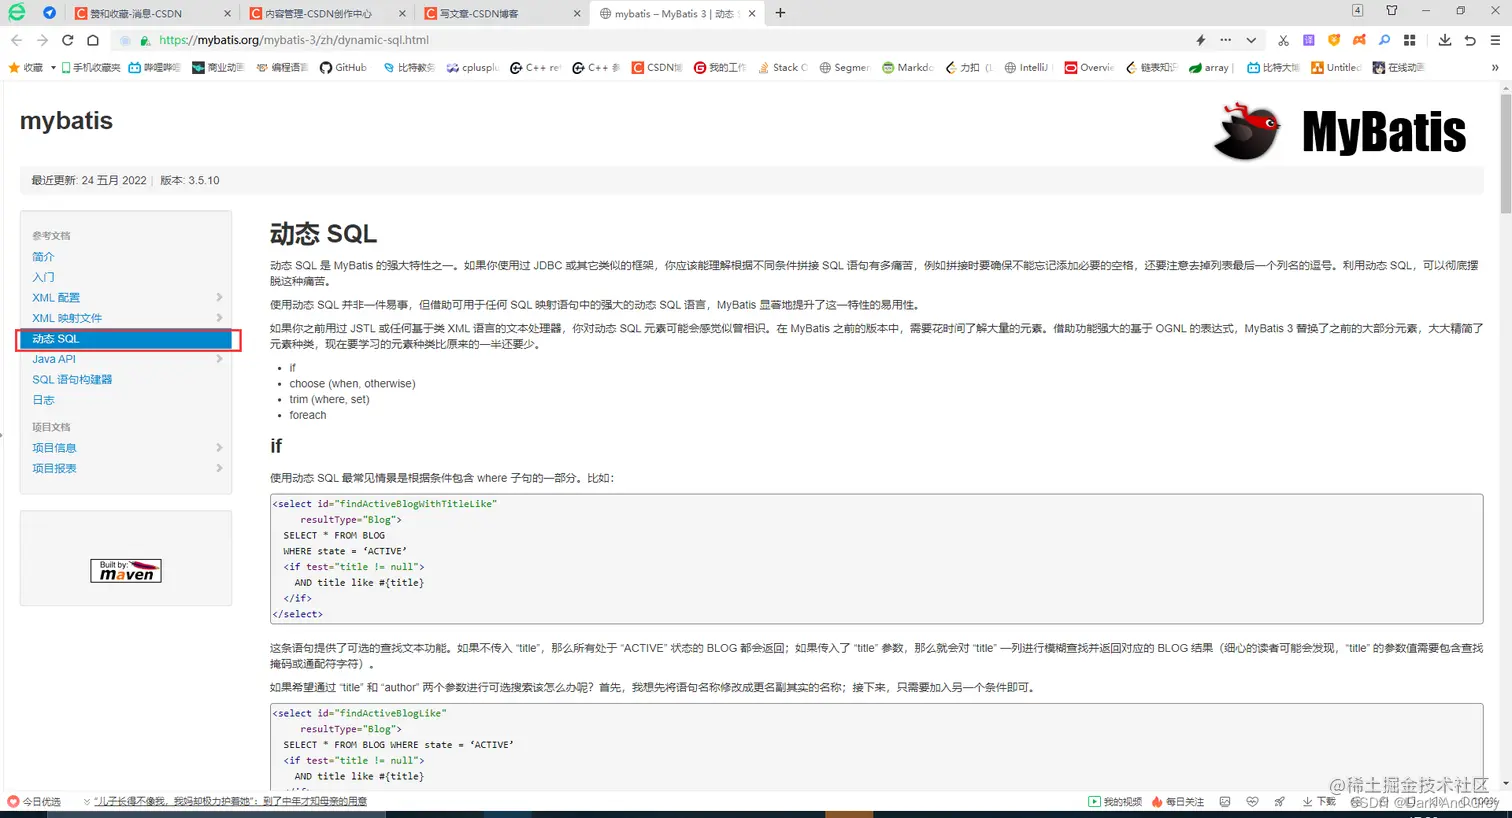Open a new browser tab

780,13
